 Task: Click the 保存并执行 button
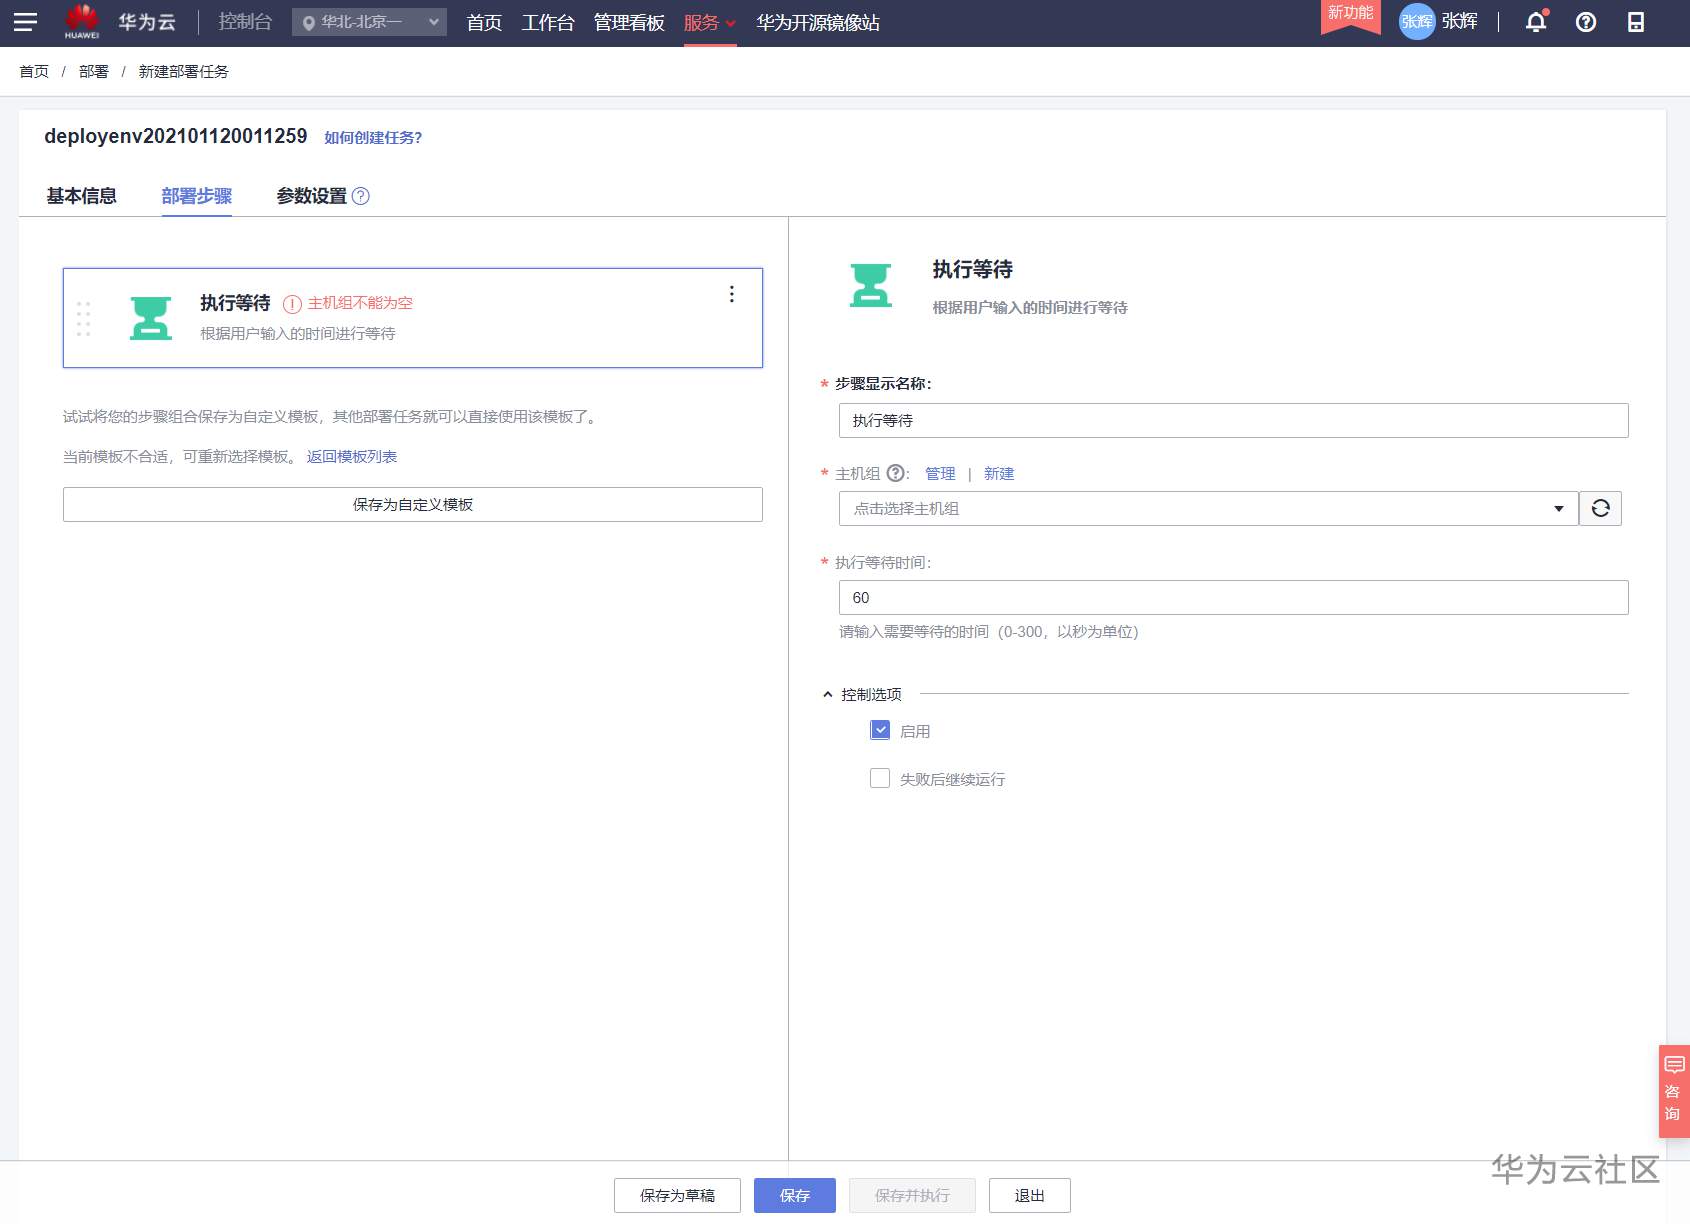pos(912,1195)
